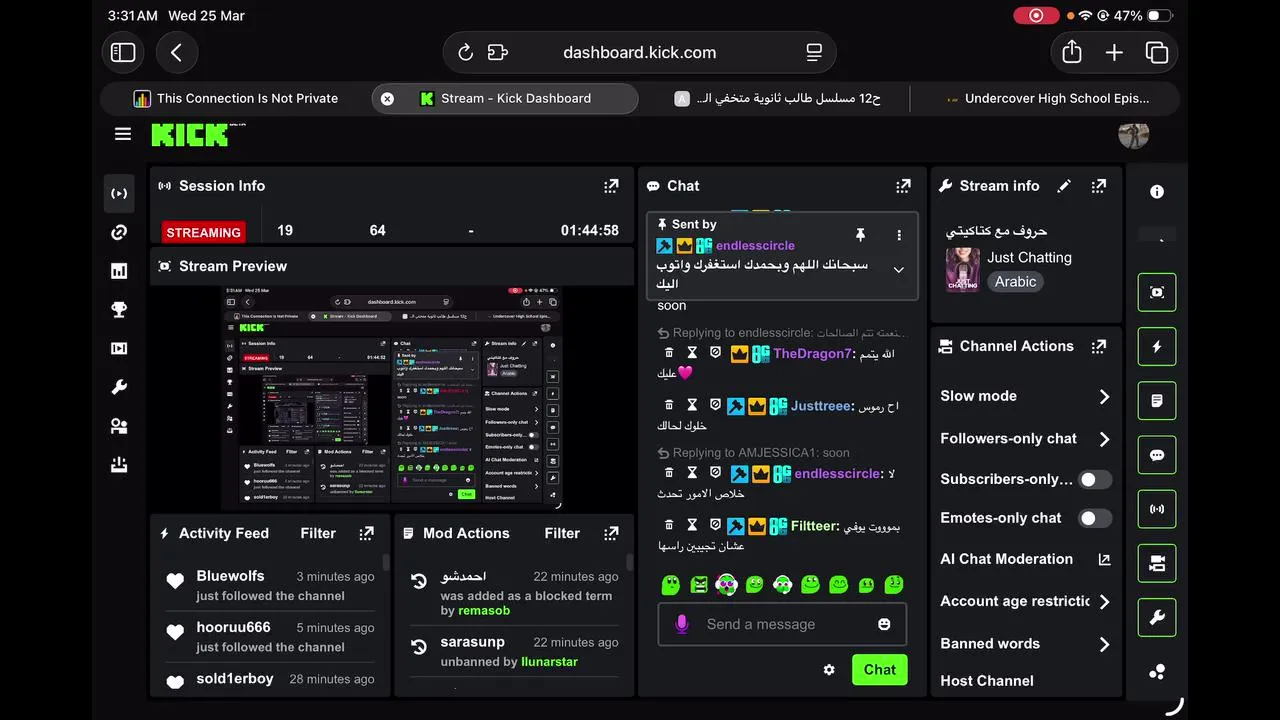Edit stream info with the pencil icon
The height and width of the screenshot is (720, 1280).
[1064, 186]
